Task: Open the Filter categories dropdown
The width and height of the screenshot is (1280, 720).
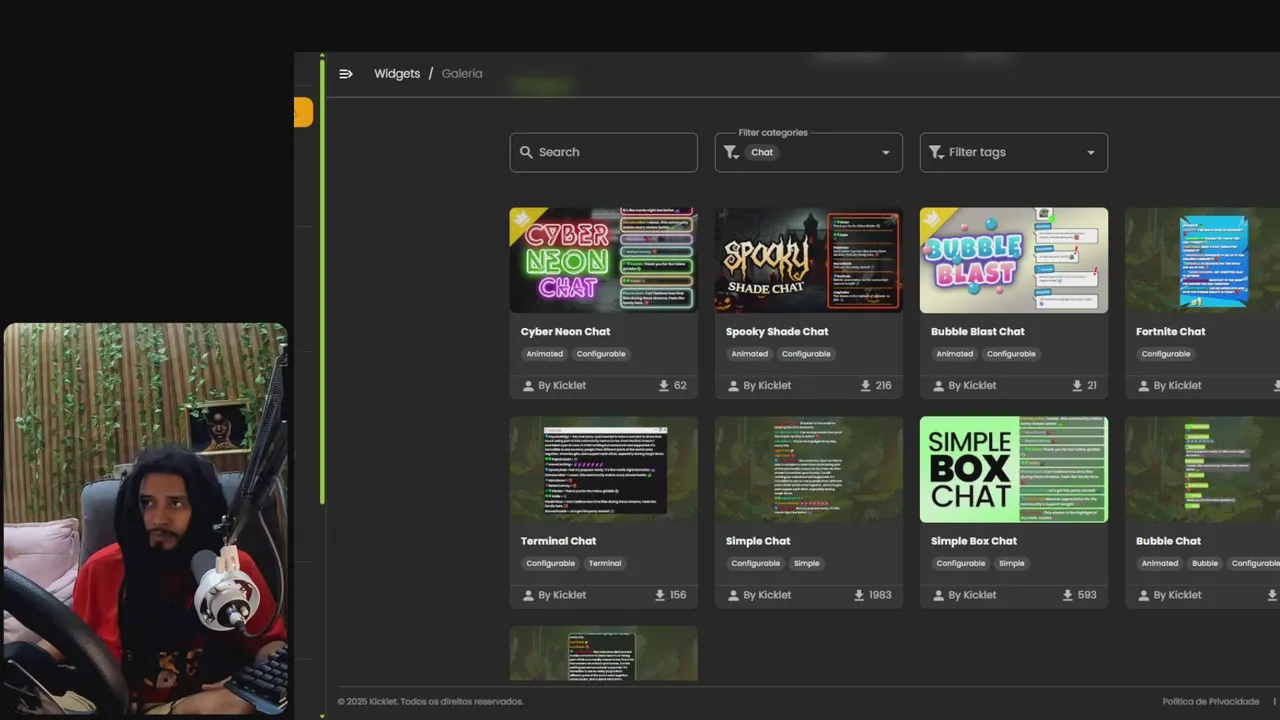Action: 808,152
